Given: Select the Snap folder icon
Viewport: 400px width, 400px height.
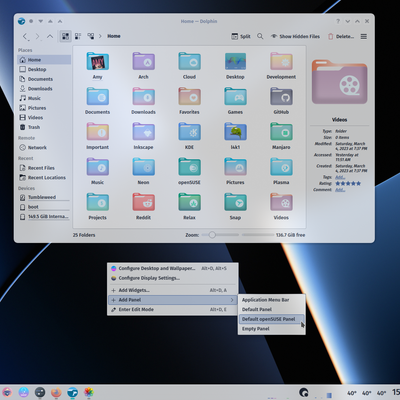Looking at the screenshot, I should 235,202.
